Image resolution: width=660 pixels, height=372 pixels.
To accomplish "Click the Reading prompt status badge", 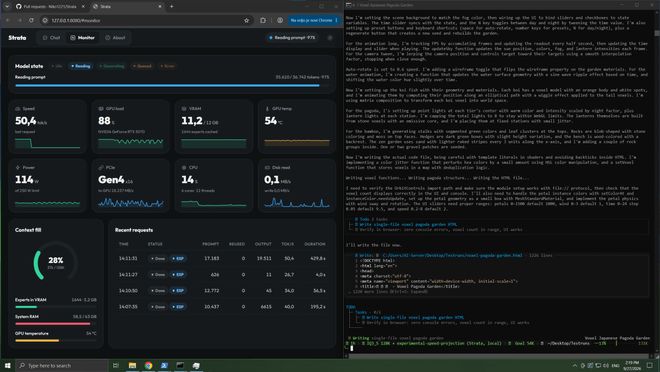I will point(293,38).
